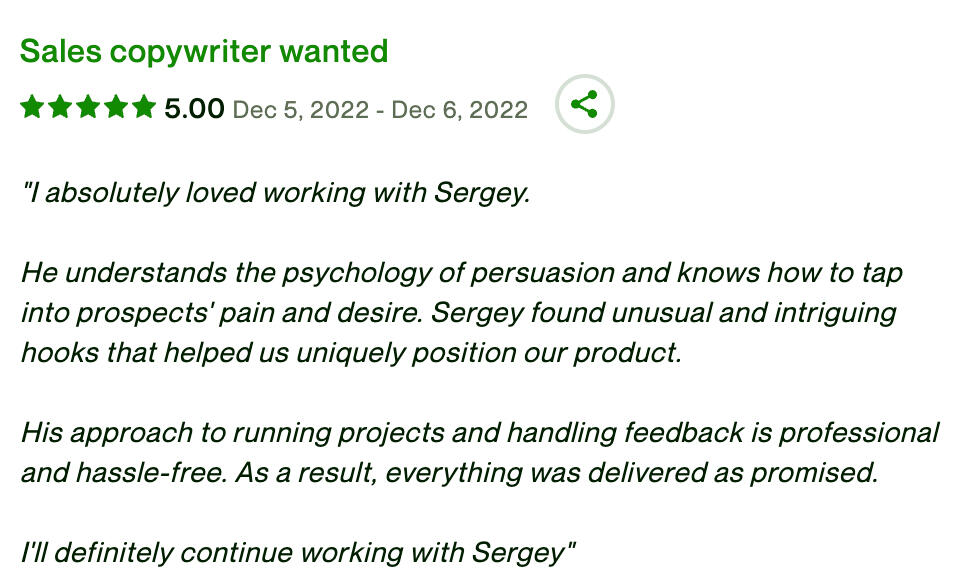Click the fifth green rating star
The image size is (976, 586).
[144, 107]
